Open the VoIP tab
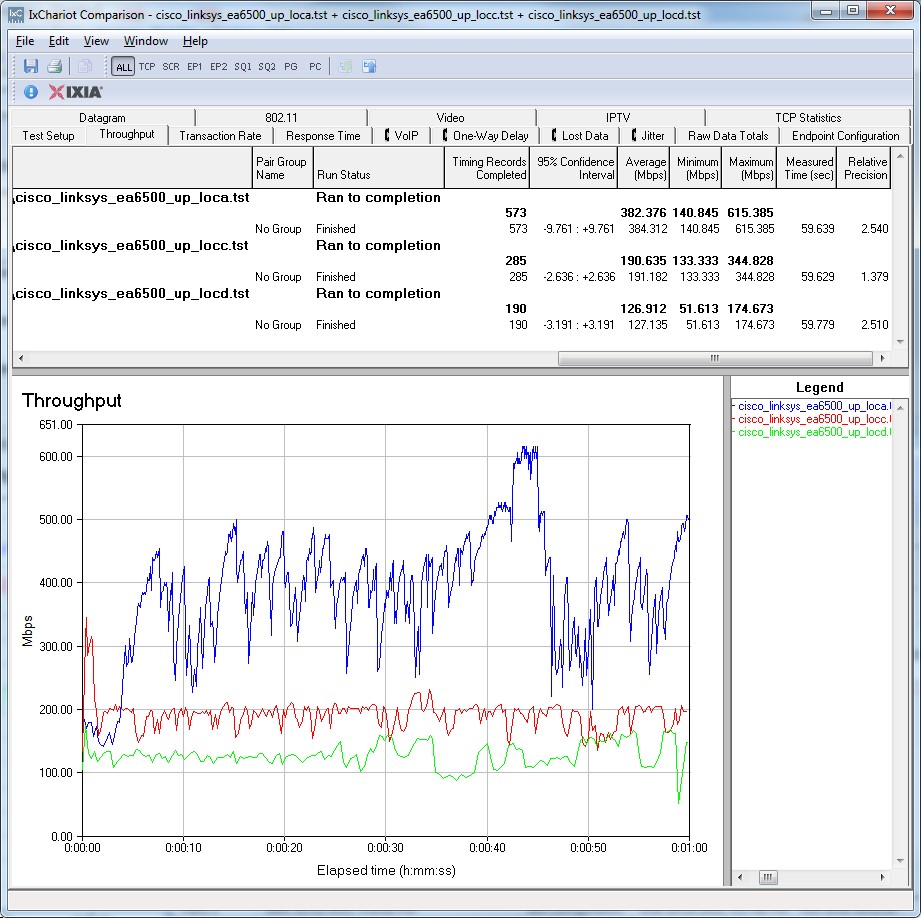This screenshot has height=918, width=921. point(402,136)
